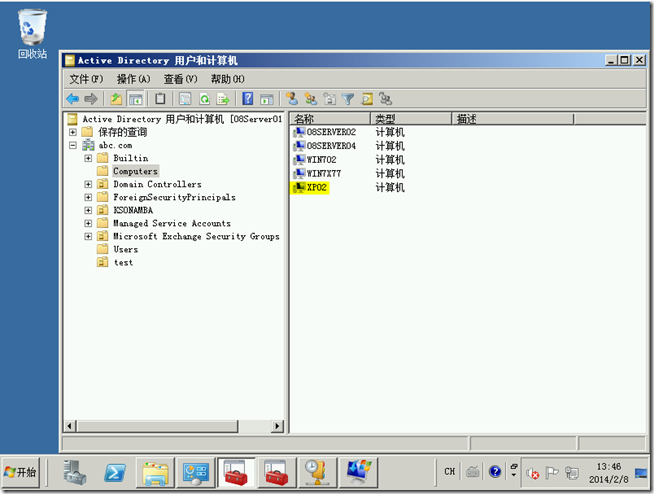Click the CH language indicator
This screenshot has height=494, width=654.
click(x=450, y=471)
